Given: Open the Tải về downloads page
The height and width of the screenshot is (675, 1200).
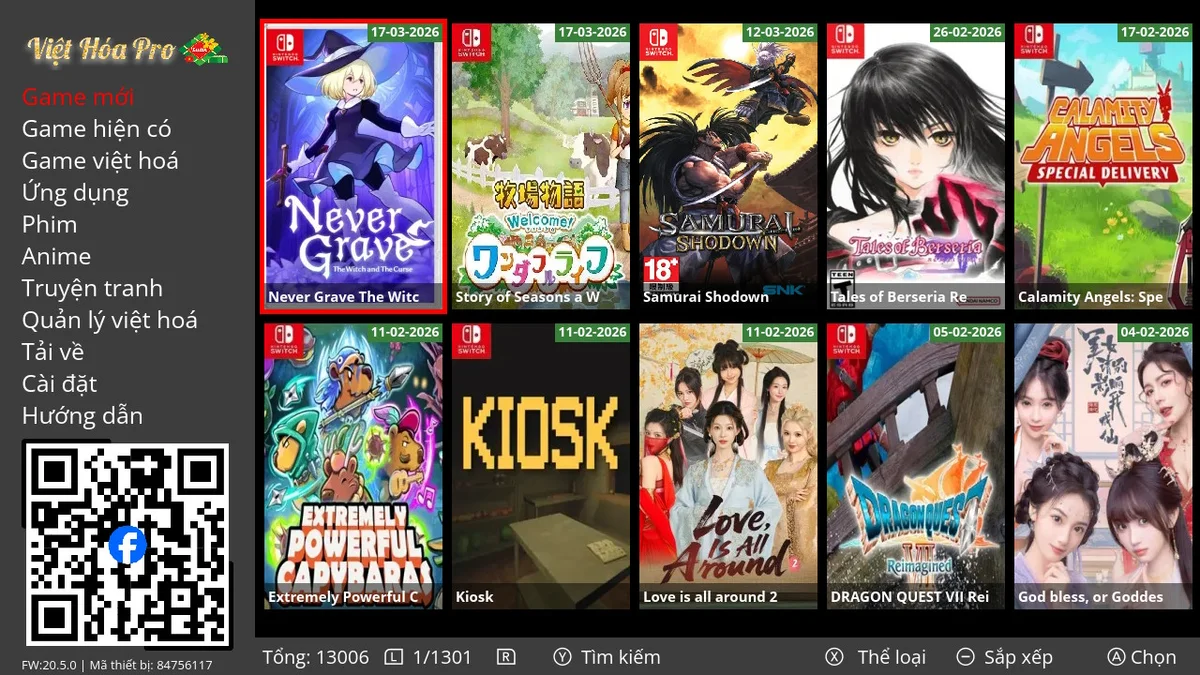Looking at the screenshot, I should coord(53,352).
